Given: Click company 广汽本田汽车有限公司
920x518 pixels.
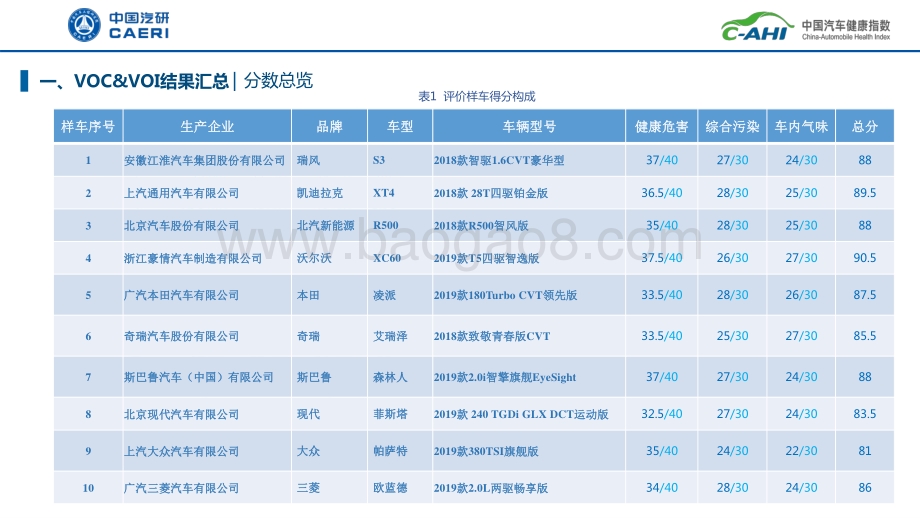Looking at the screenshot, I should (x=181, y=295).
